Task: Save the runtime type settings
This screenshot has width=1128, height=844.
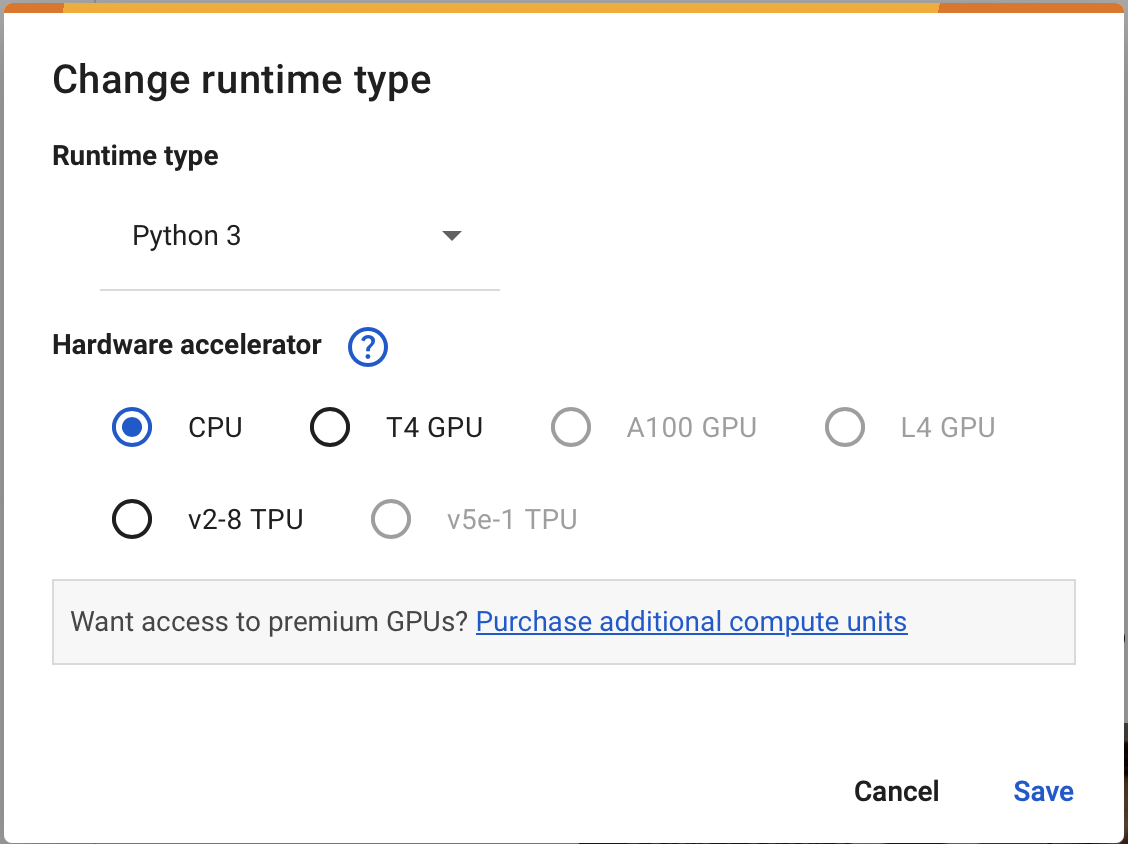Action: 1043,791
